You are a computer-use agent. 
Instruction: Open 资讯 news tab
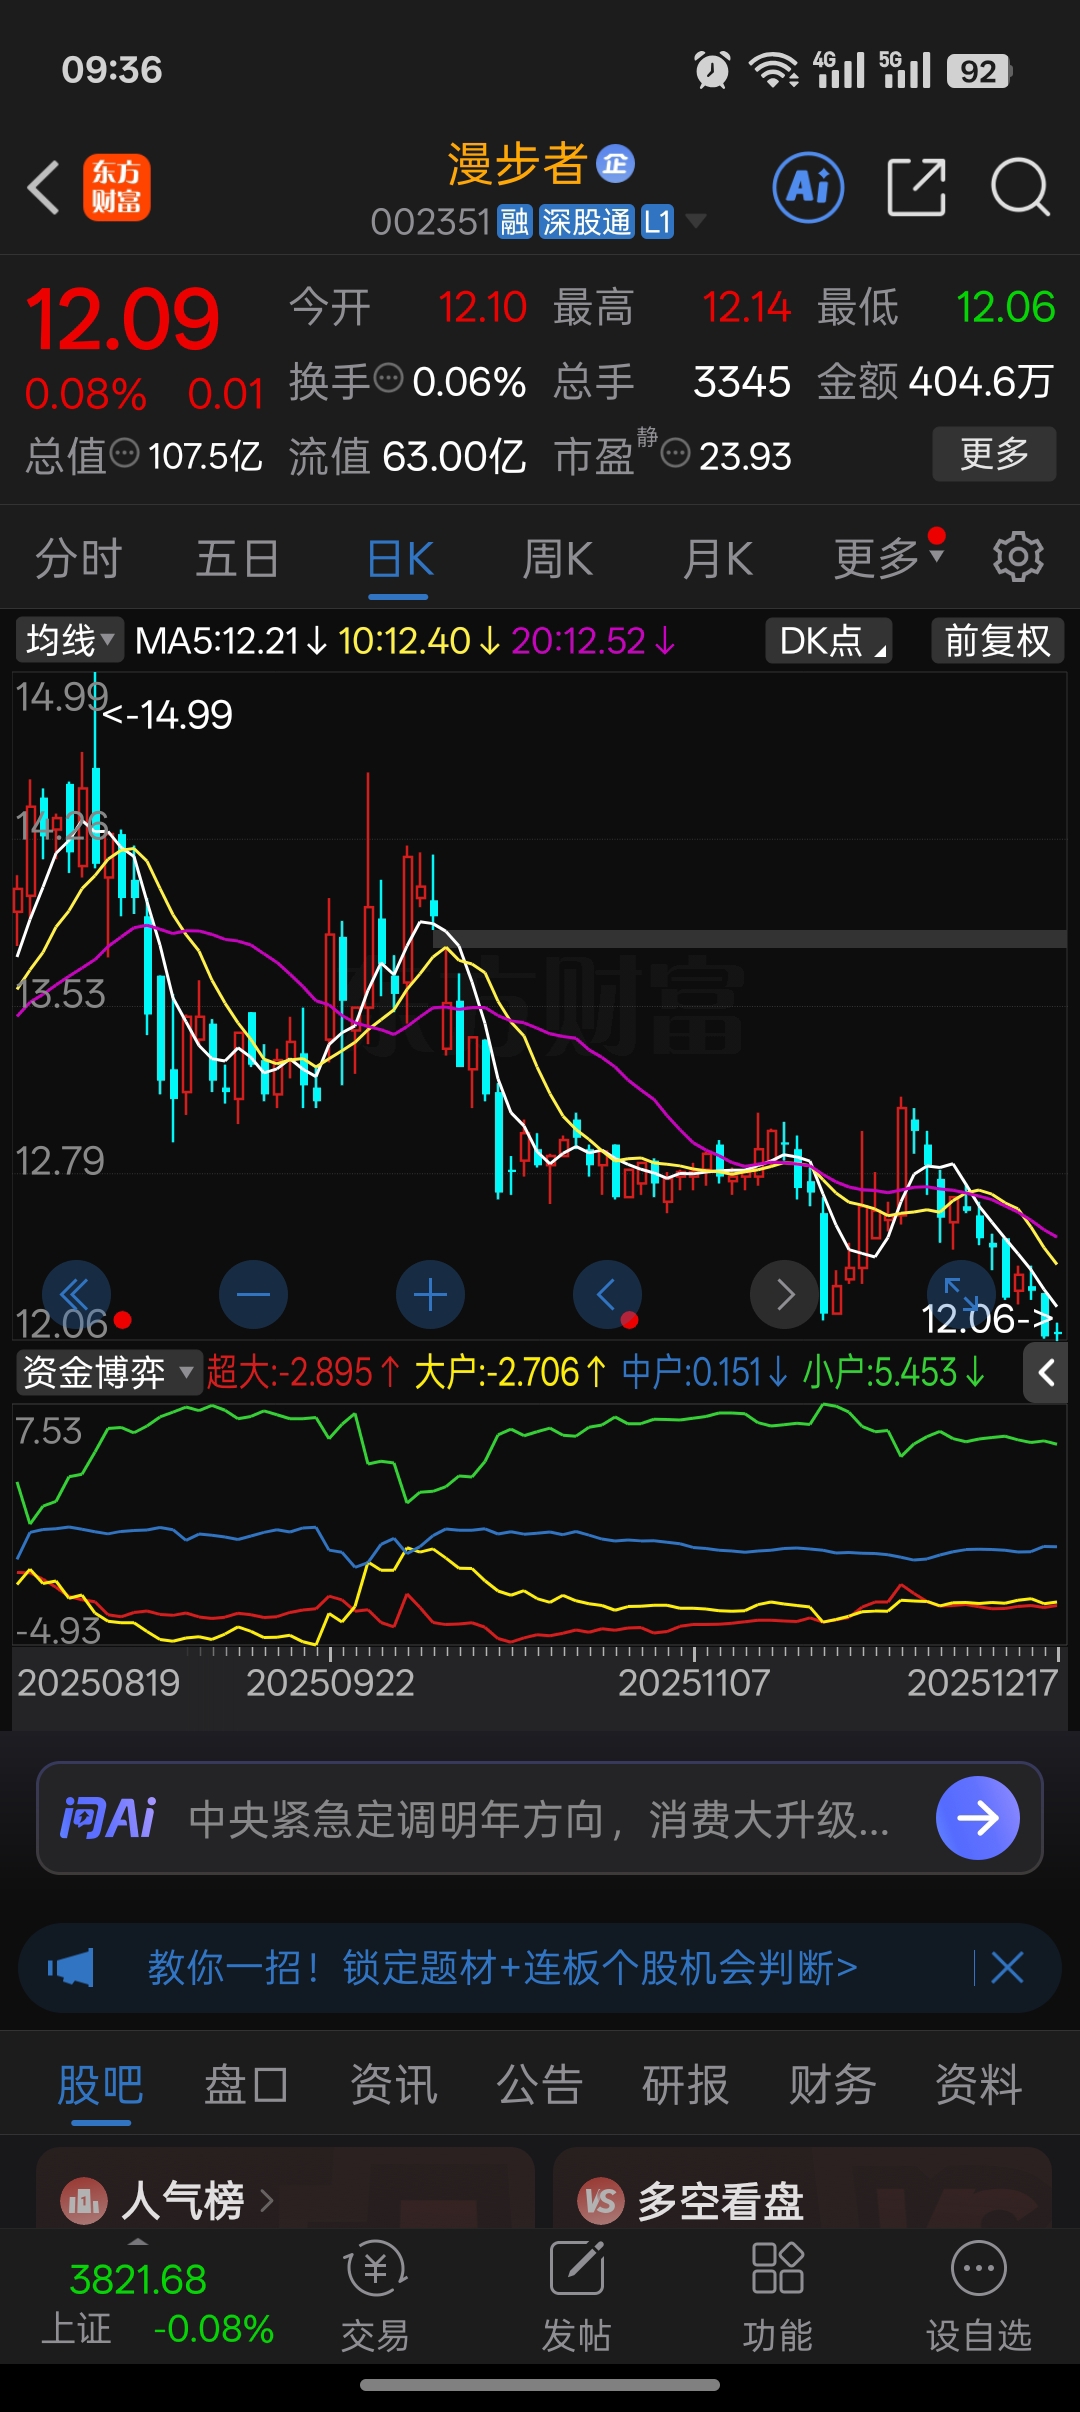click(x=393, y=2085)
